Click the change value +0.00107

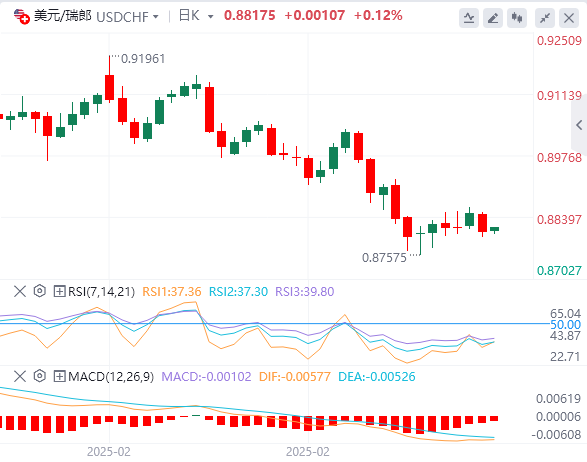pyautogui.click(x=314, y=16)
